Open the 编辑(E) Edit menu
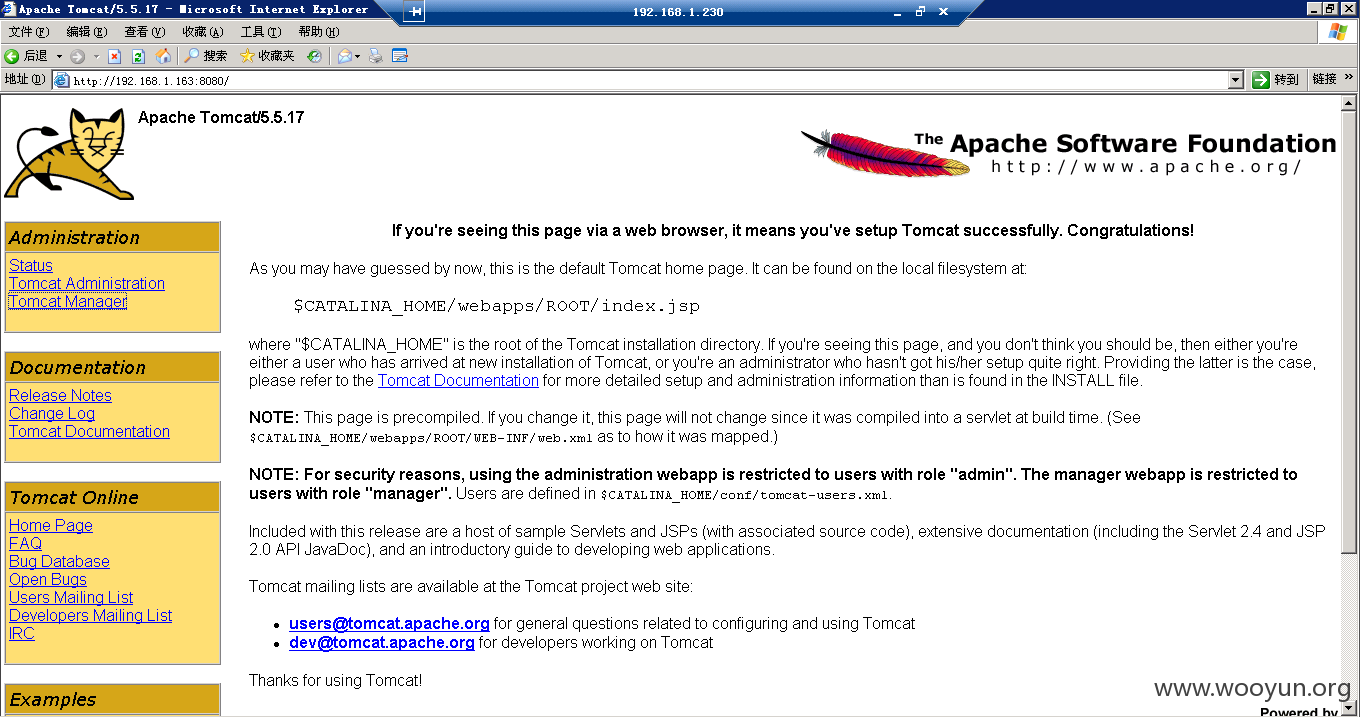This screenshot has height=717, width=1360. tap(86, 32)
